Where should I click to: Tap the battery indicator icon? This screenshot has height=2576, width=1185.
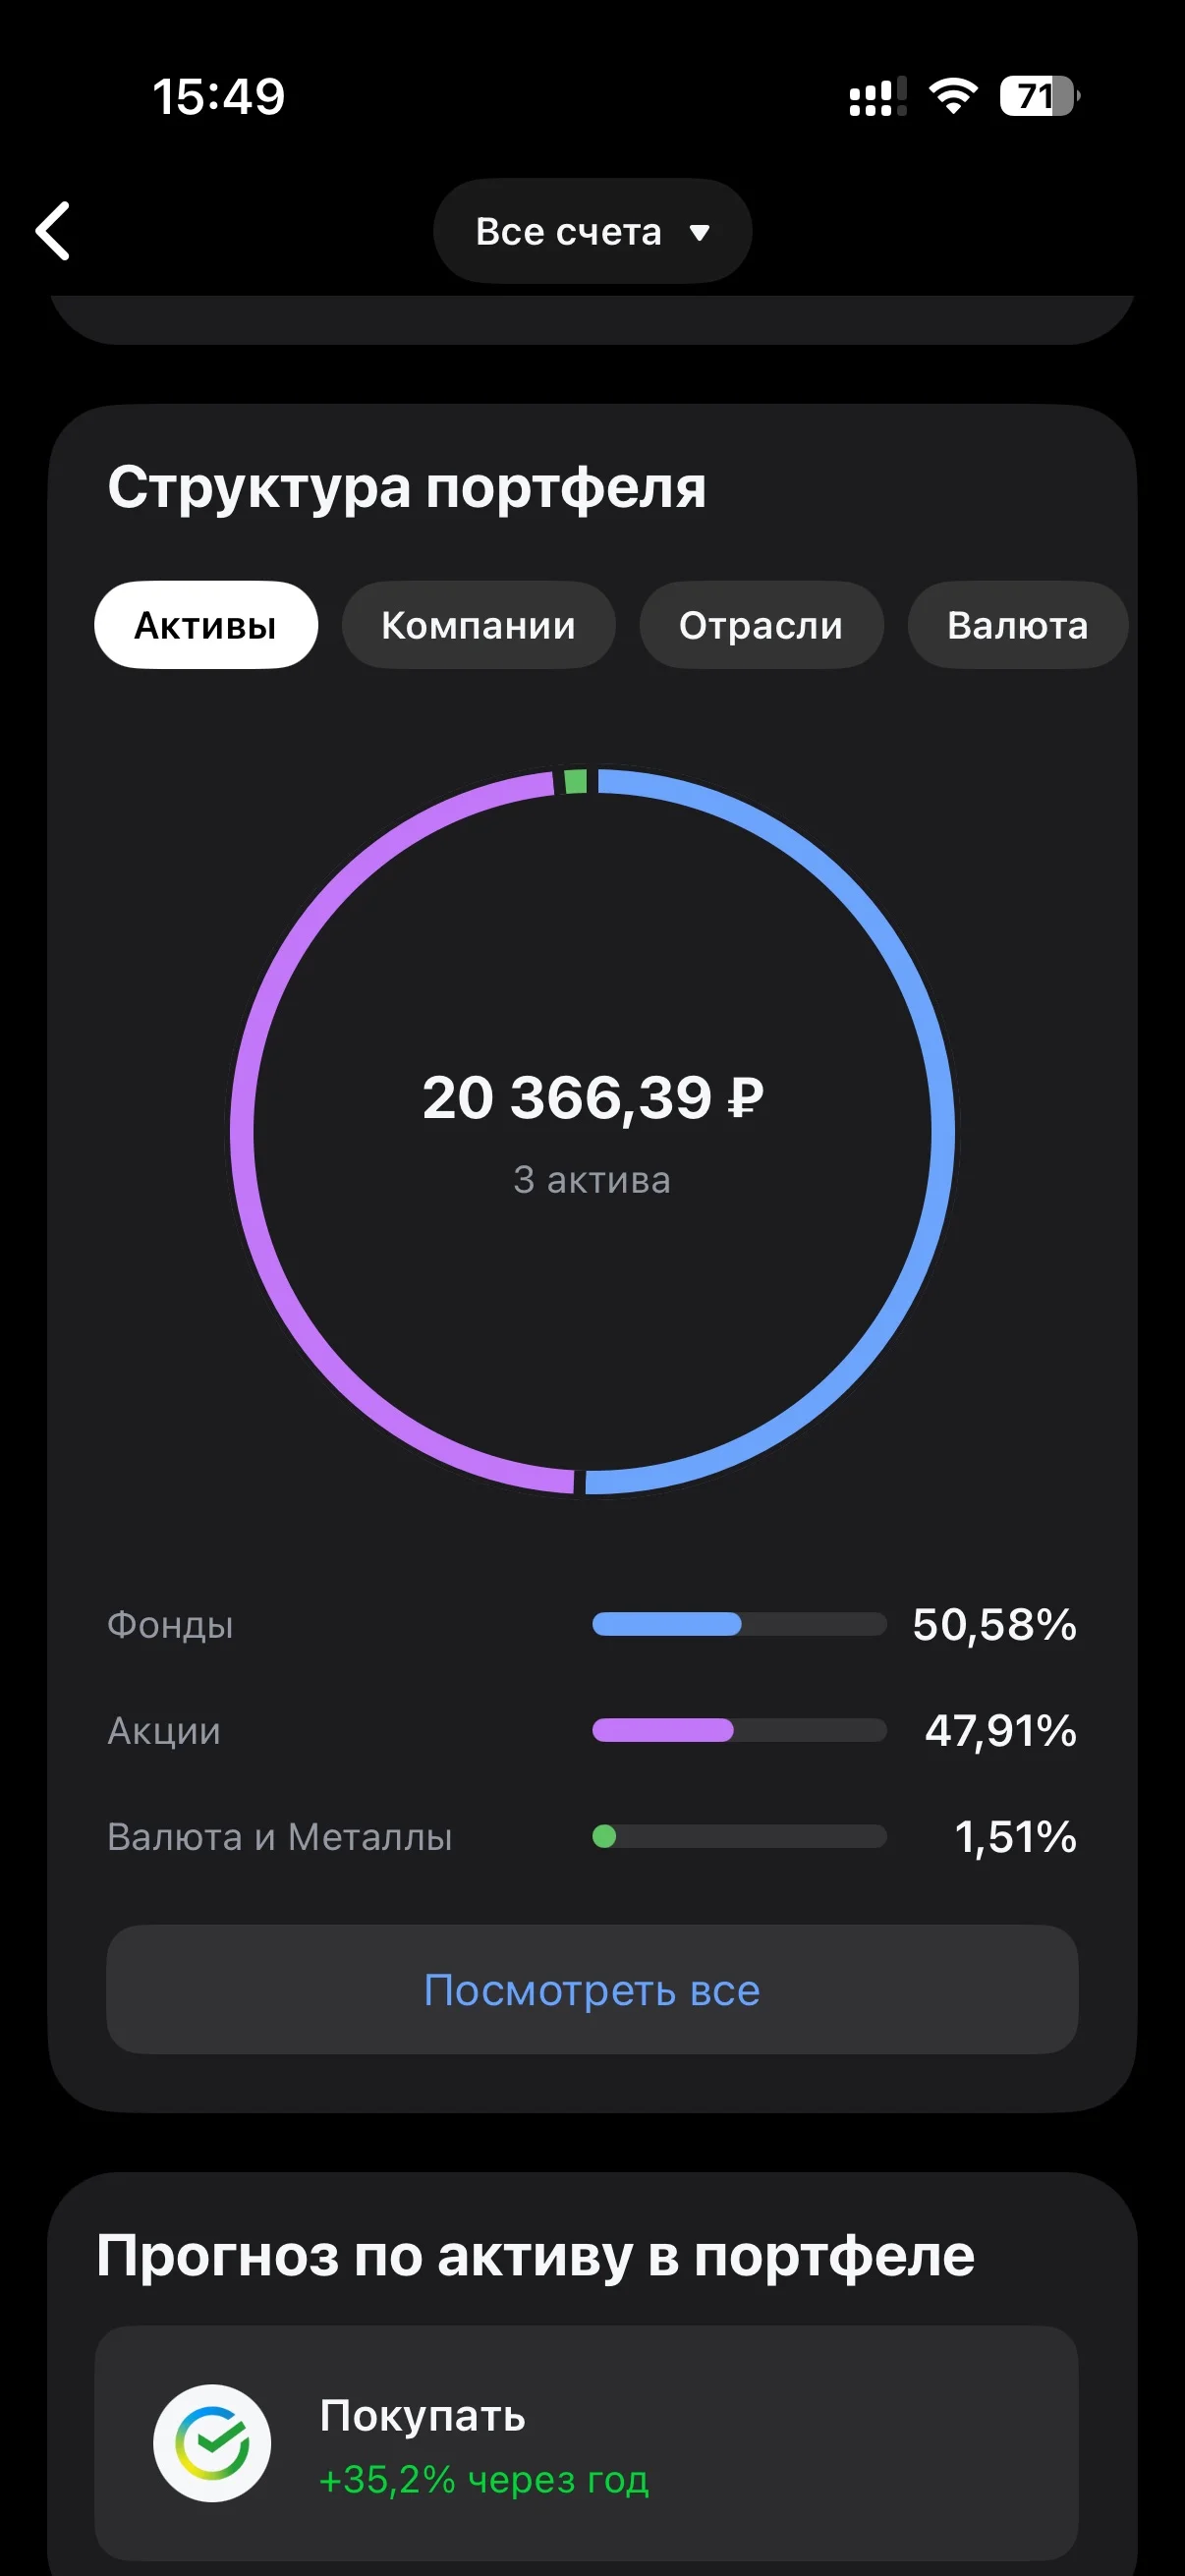click(x=1040, y=96)
